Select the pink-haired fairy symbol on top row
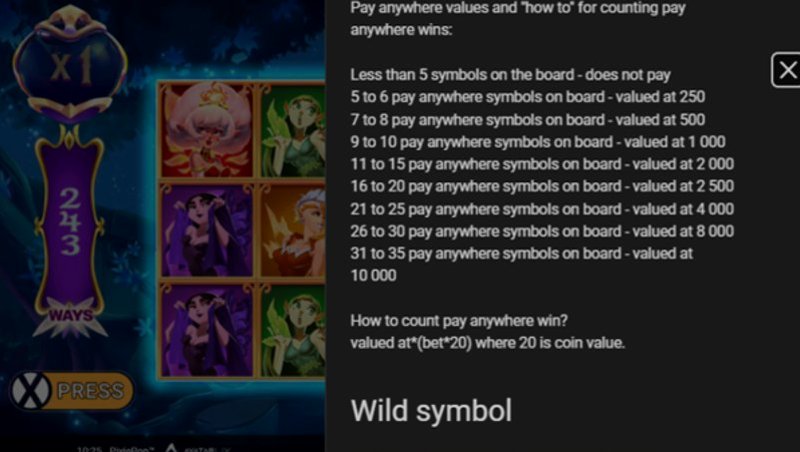This screenshot has width=800, height=452. click(x=207, y=130)
